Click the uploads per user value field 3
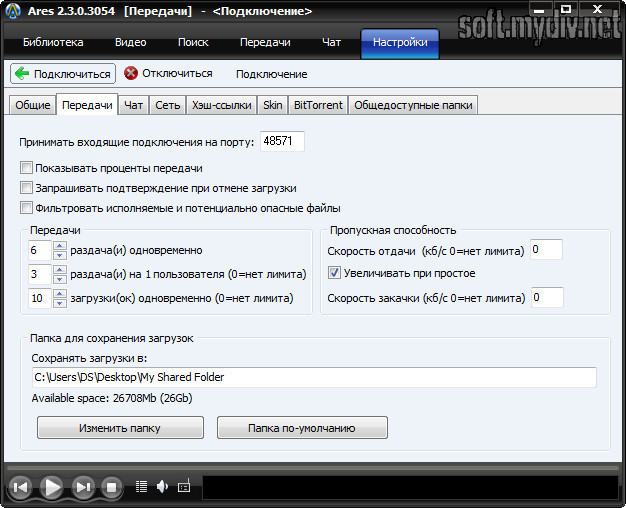The width and height of the screenshot is (626, 508). point(40,274)
